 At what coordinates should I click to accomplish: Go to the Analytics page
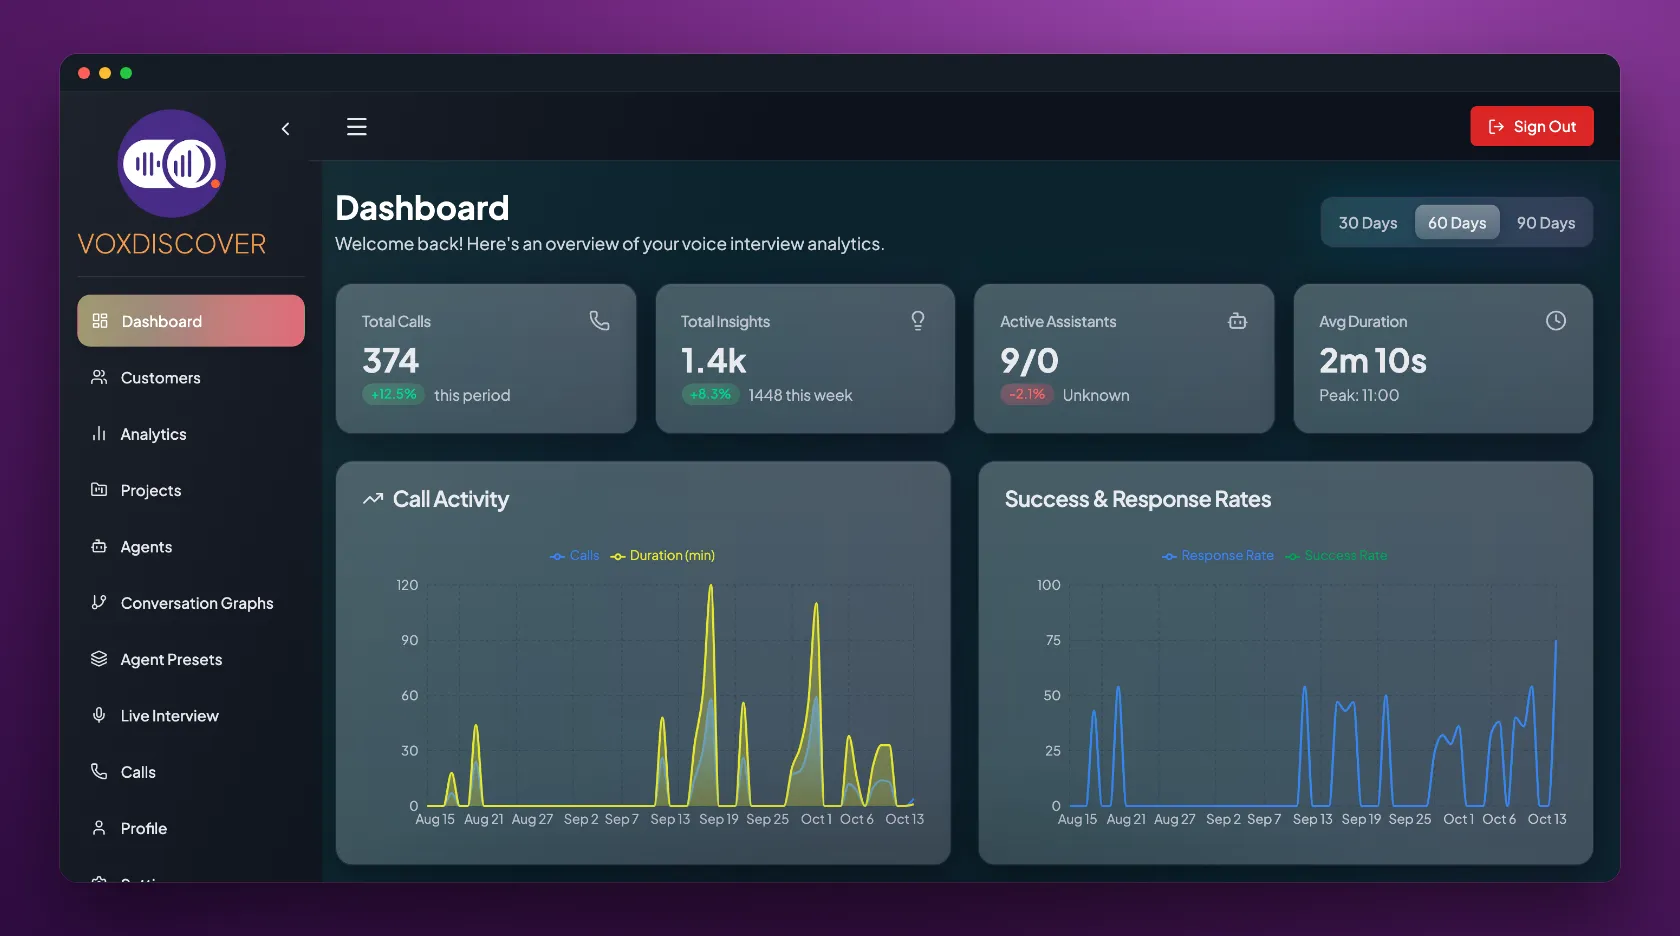(x=191, y=434)
